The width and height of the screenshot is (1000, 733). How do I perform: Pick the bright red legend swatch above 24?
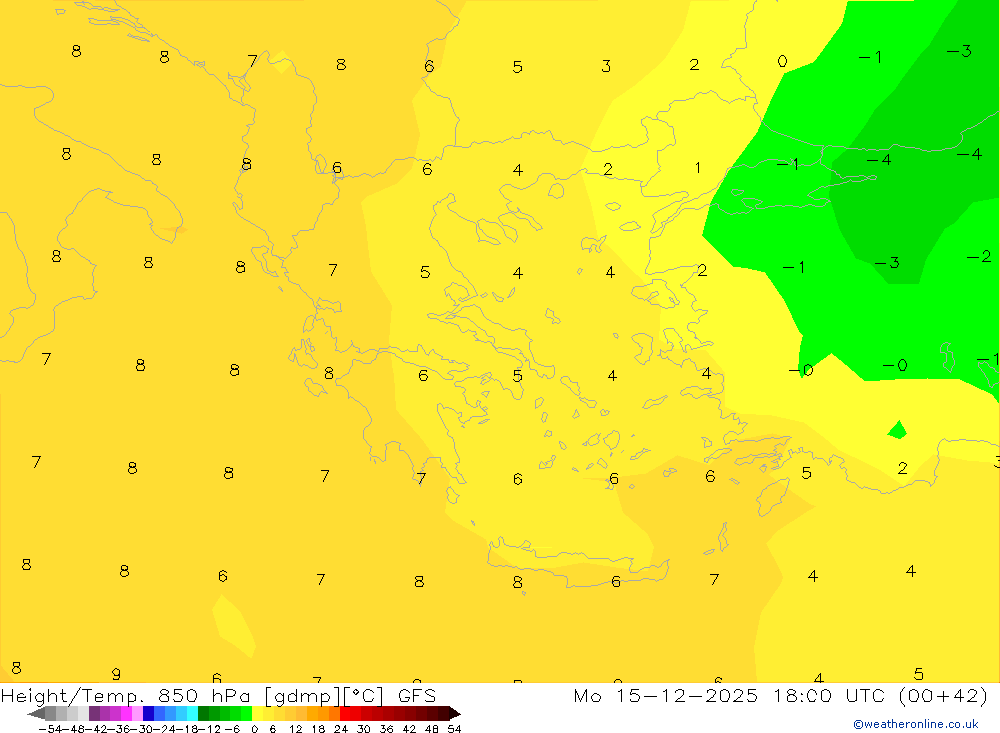[x=345, y=714]
